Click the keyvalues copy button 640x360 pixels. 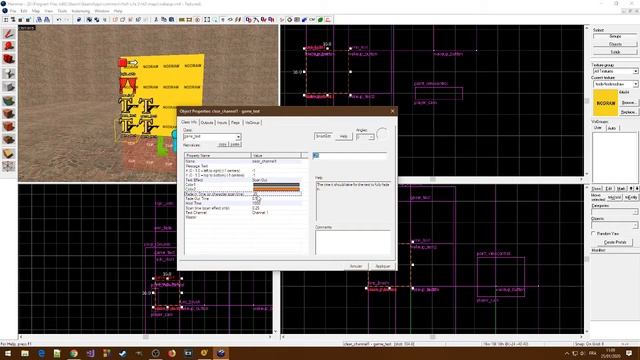pos(222,144)
